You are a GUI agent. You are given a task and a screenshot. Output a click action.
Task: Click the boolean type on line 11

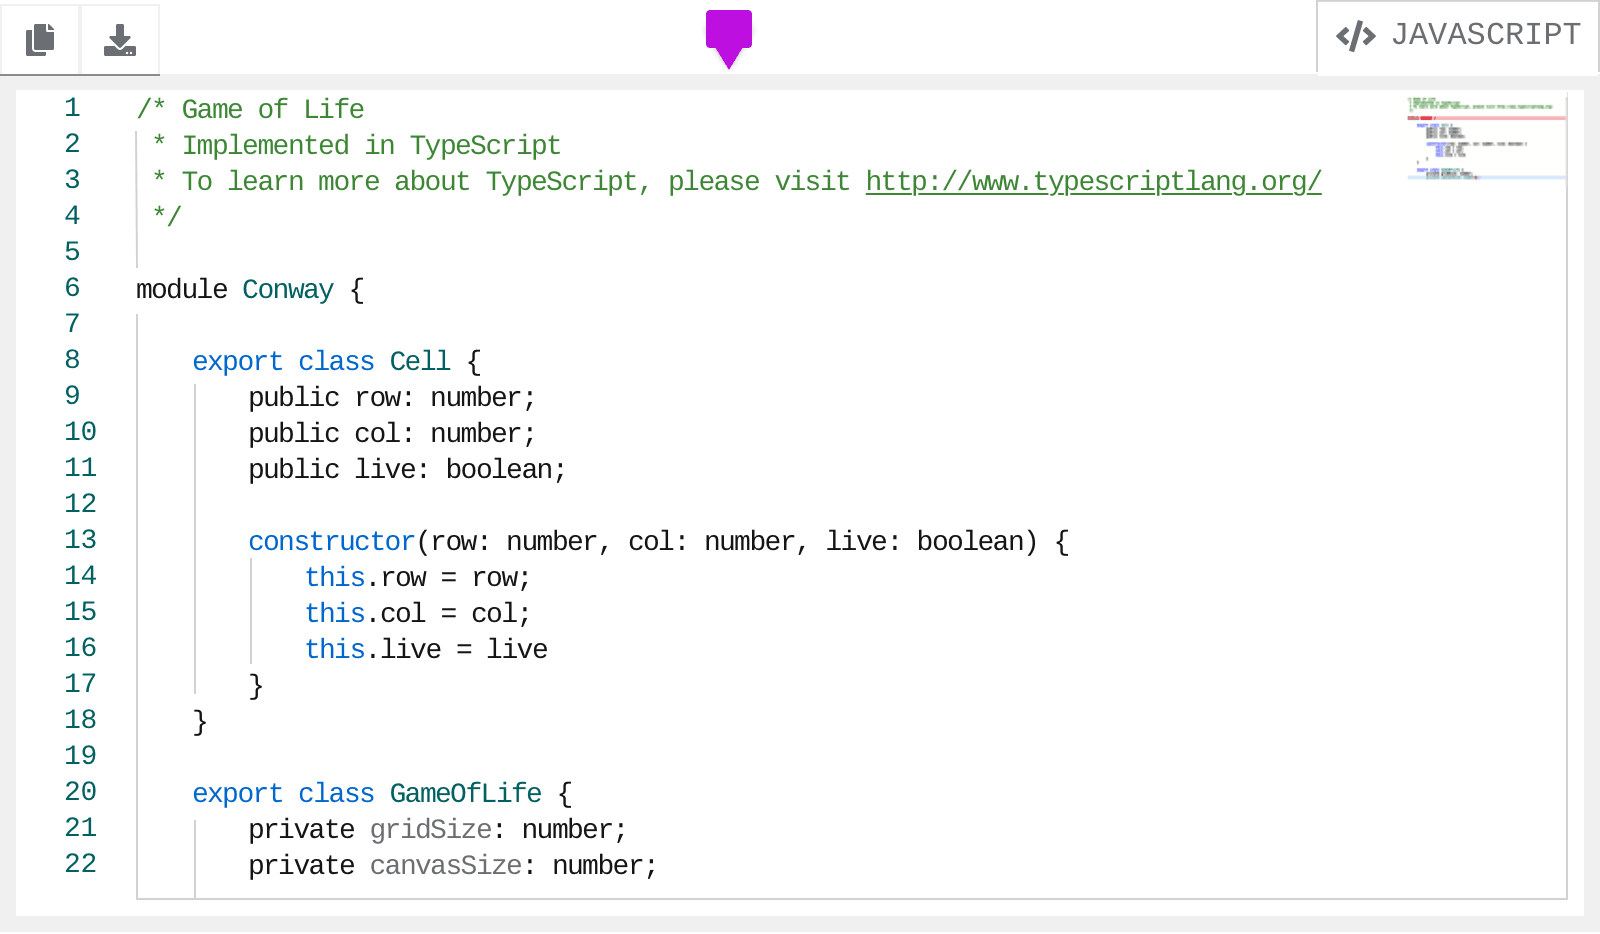(x=499, y=469)
